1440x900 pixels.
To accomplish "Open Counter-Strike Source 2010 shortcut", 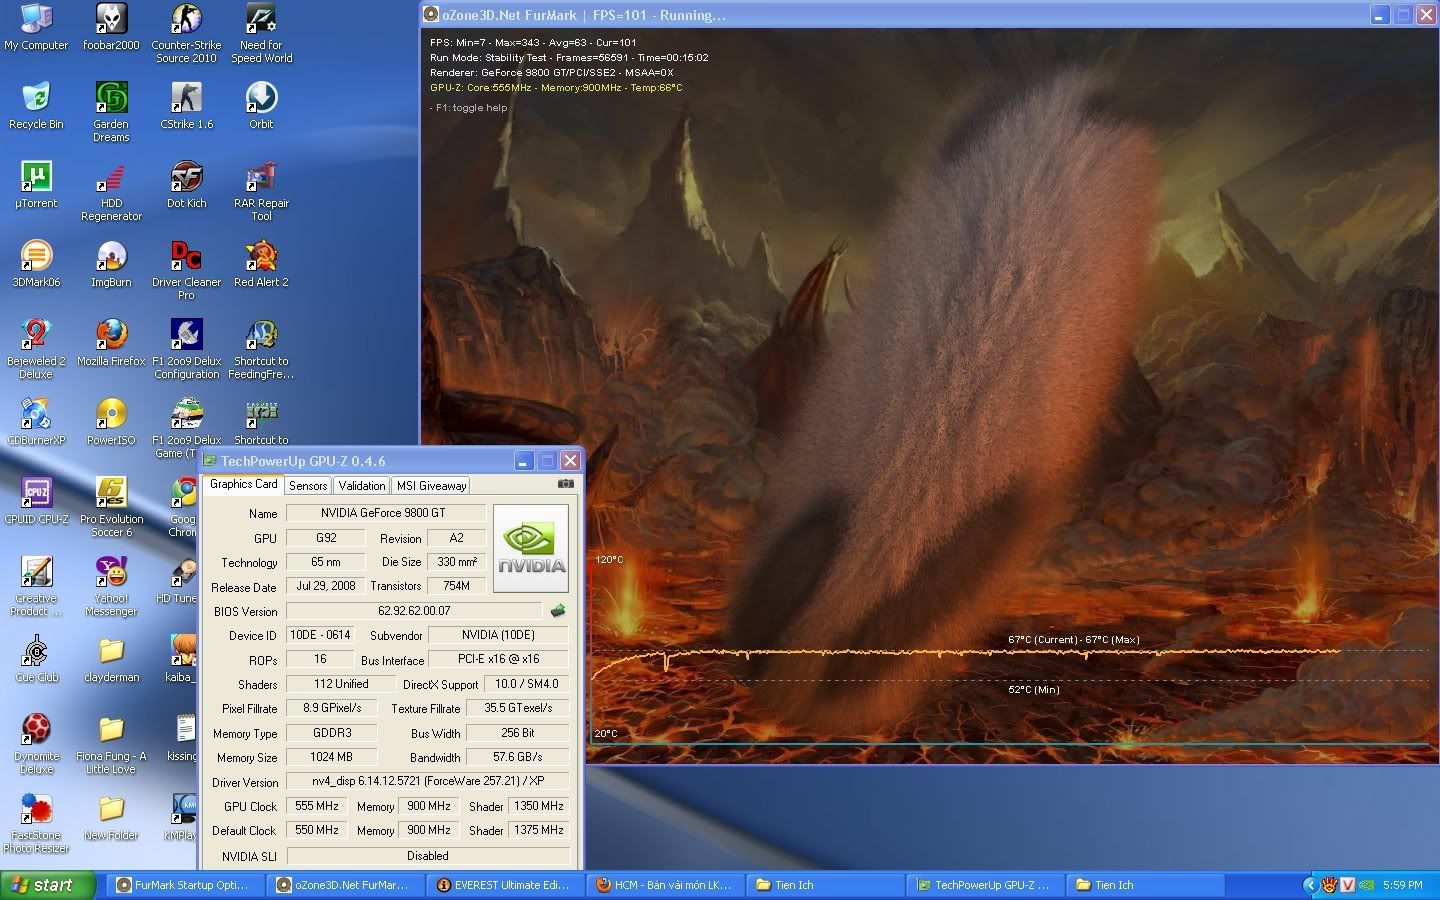I will [x=186, y=34].
